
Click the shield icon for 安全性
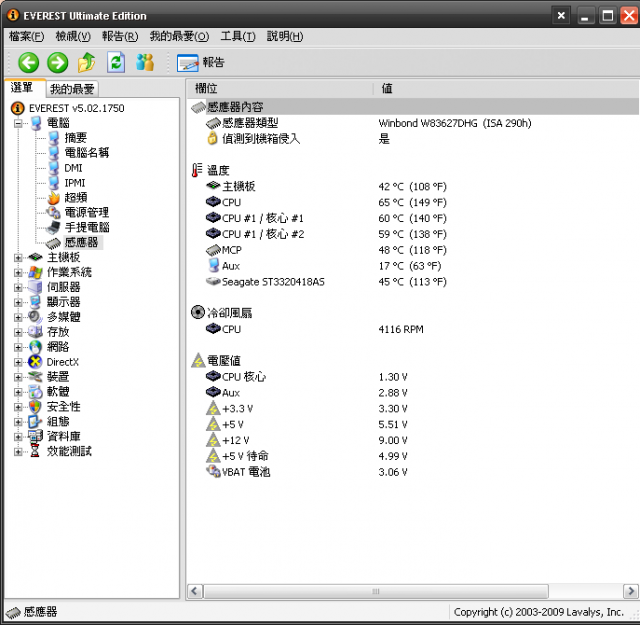[x=36, y=407]
